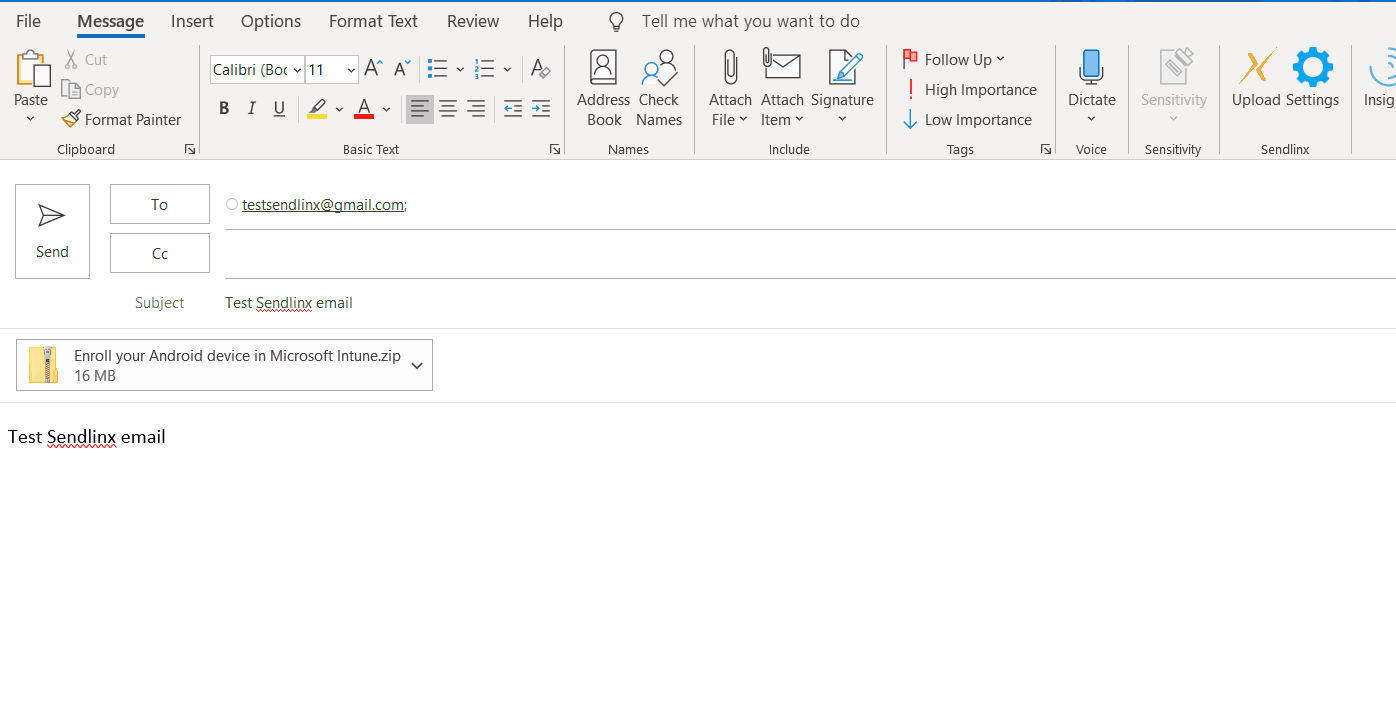The image size is (1396, 715).
Task: Toggle numbered list
Action: [x=485, y=69]
